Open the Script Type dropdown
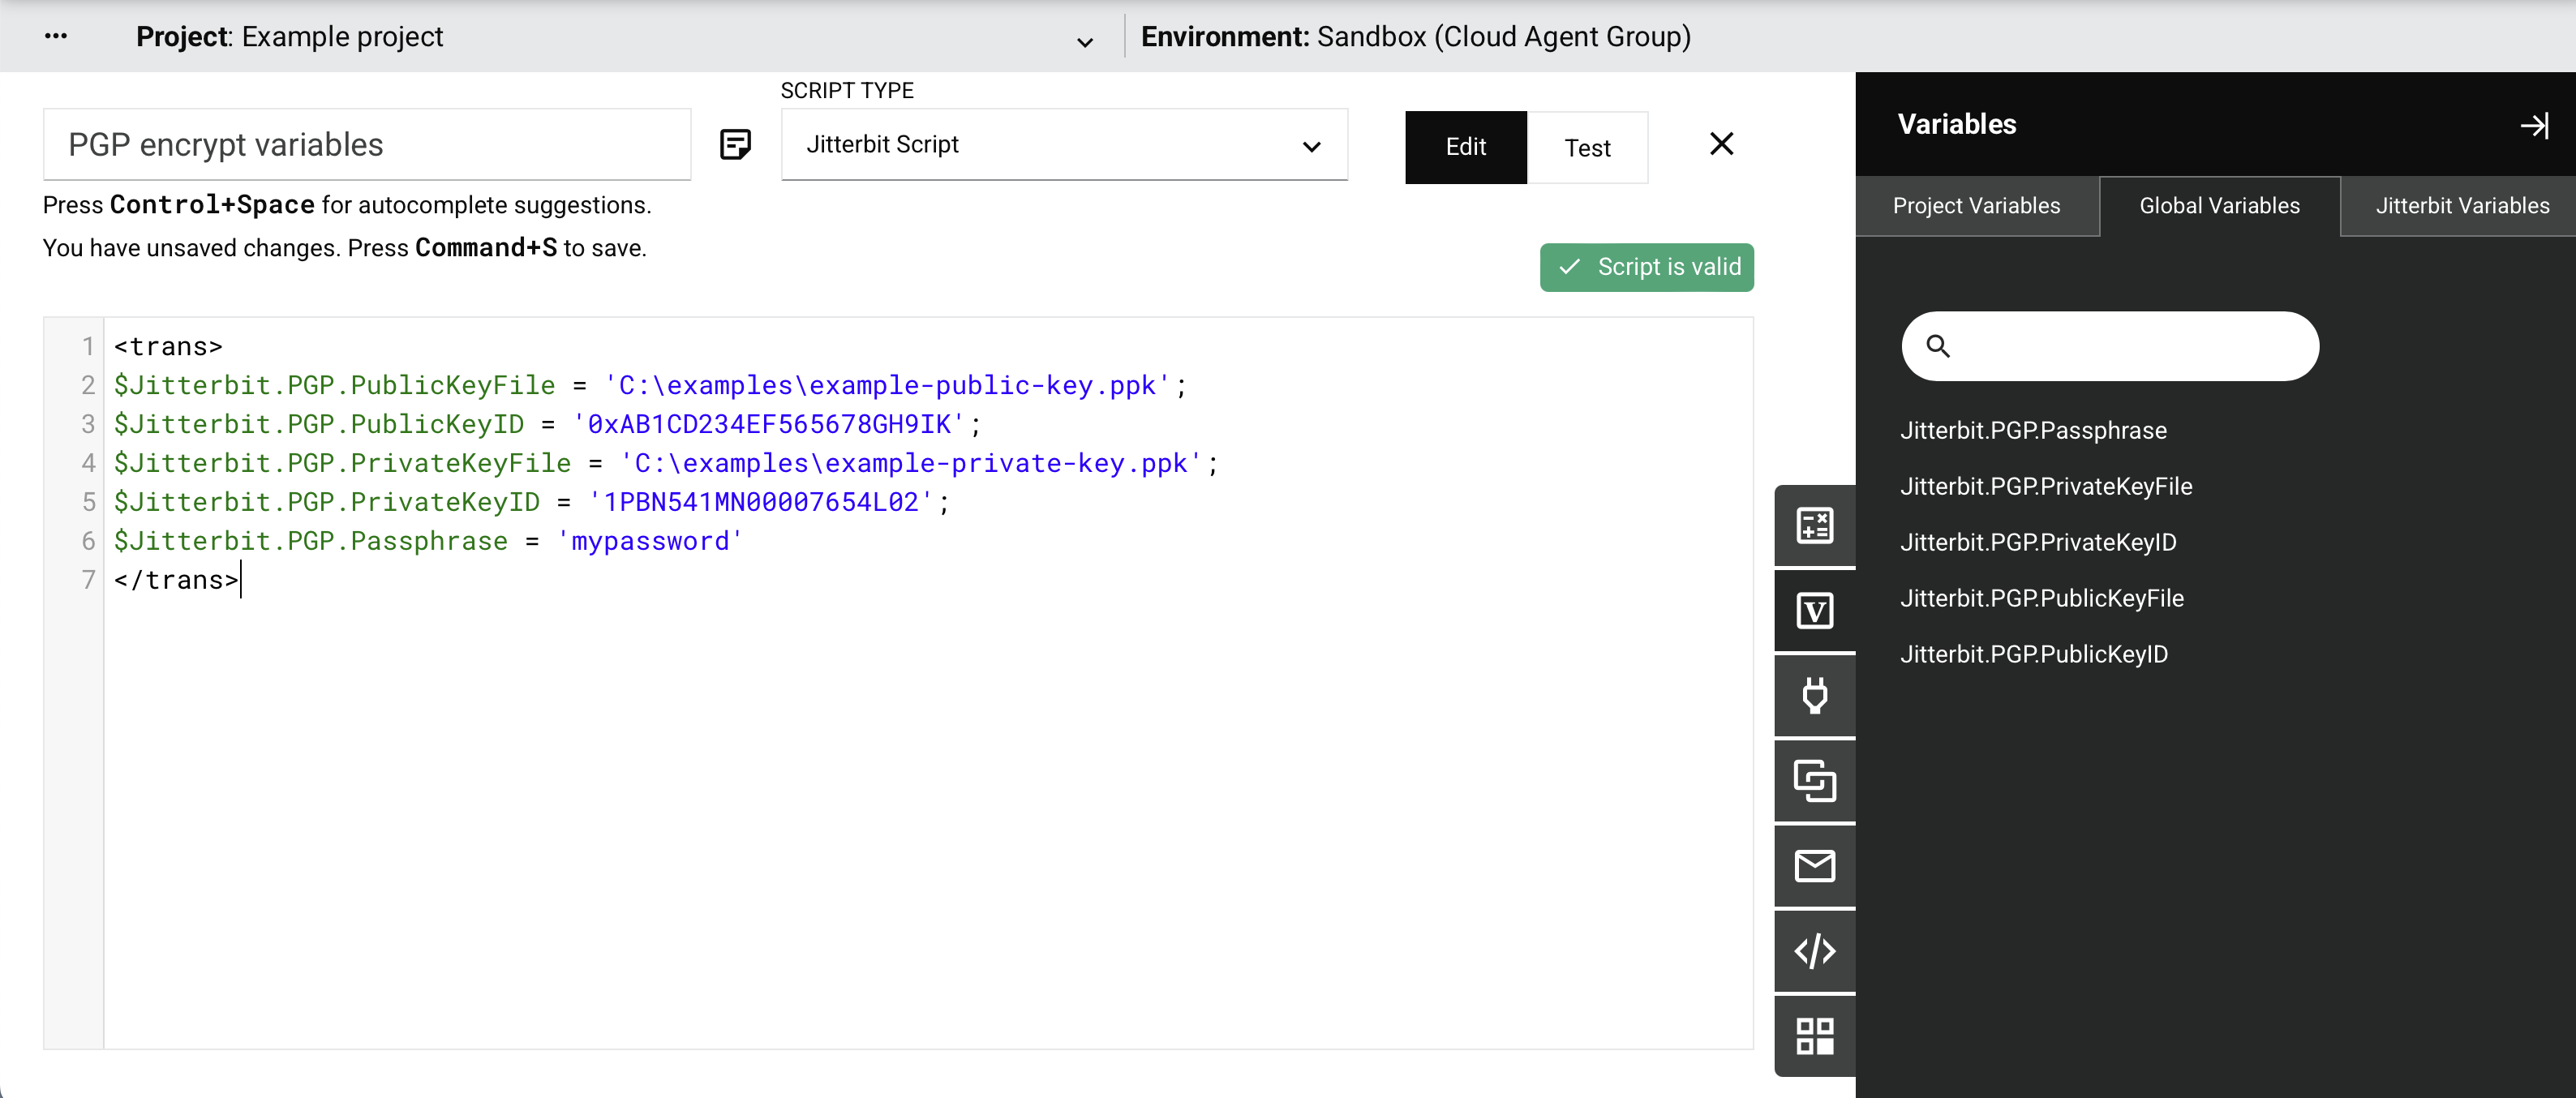Viewport: 2576px width, 1098px height. coord(1064,145)
